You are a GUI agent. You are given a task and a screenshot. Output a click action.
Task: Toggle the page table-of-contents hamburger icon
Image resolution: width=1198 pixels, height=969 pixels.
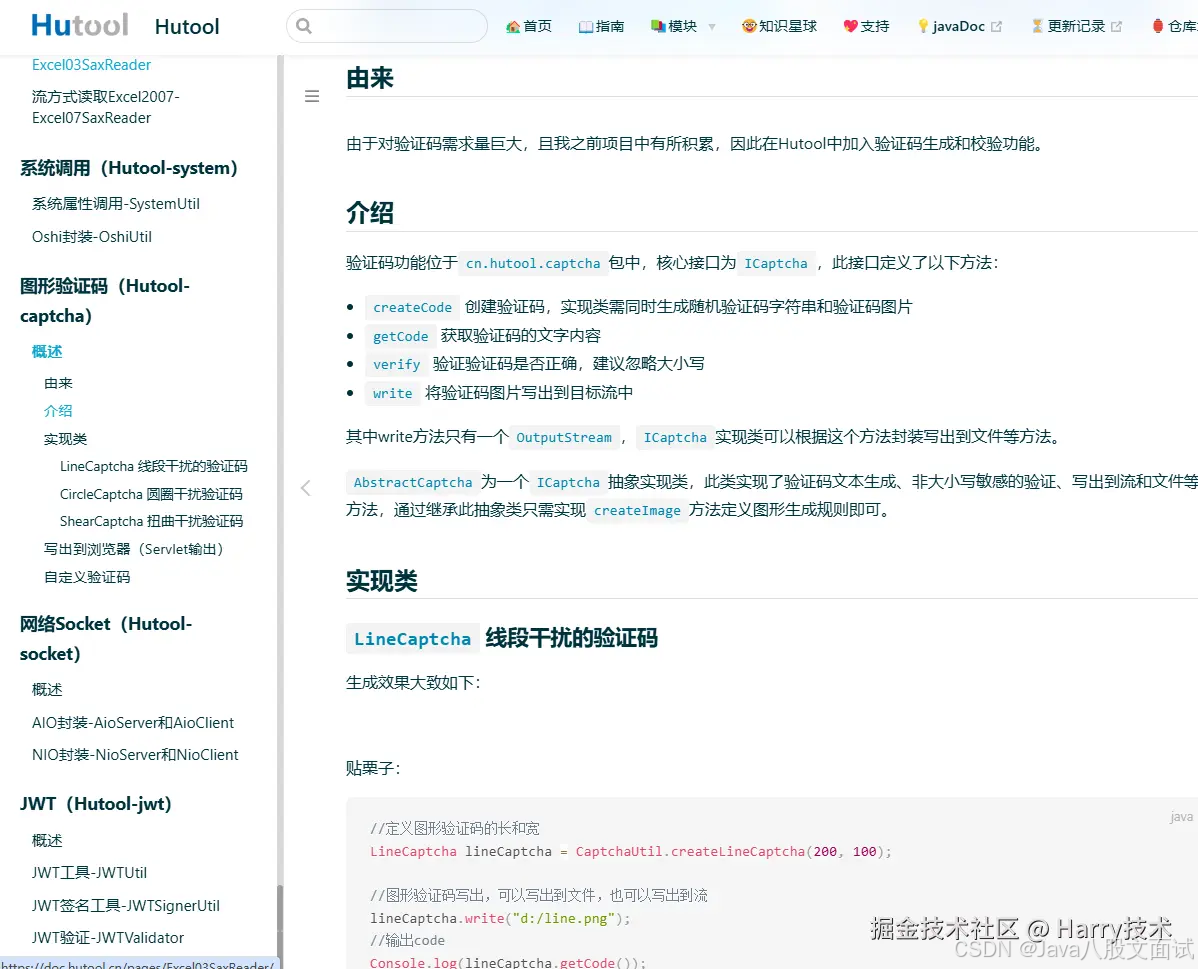click(x=312, y=96)
